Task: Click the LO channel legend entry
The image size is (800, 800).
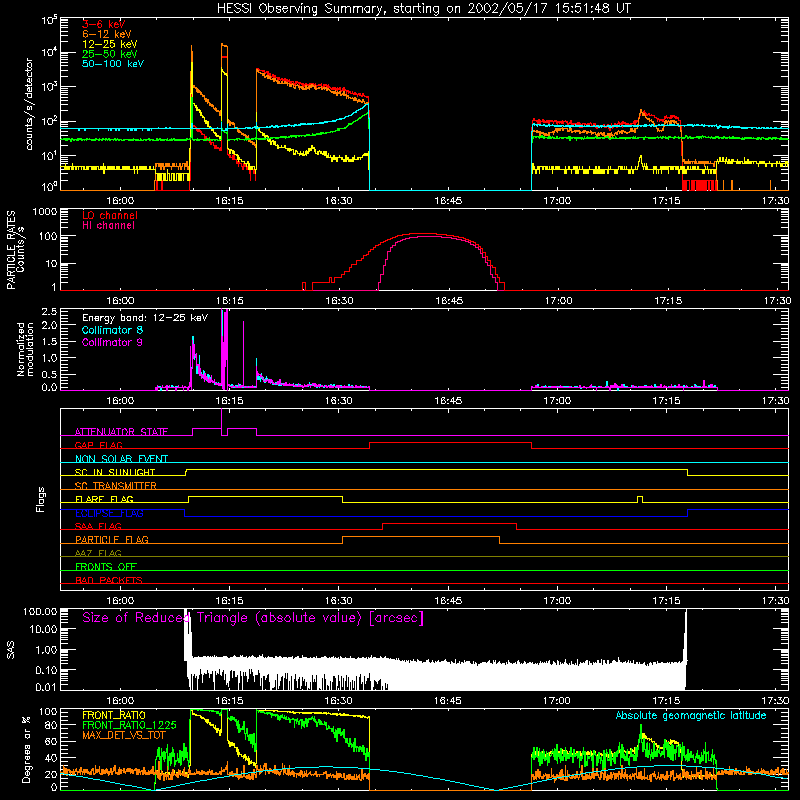Action: pos(110,215)
